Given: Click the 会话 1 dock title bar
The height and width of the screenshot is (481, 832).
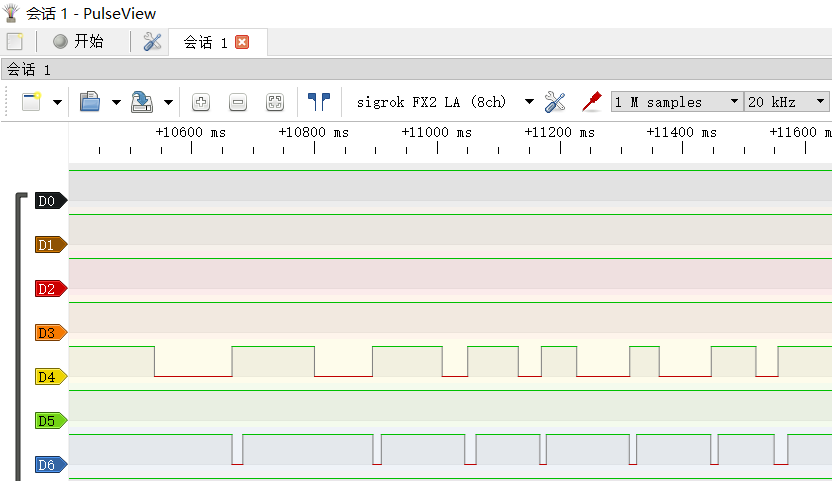Looking at the screenshot, I should 417,70.
